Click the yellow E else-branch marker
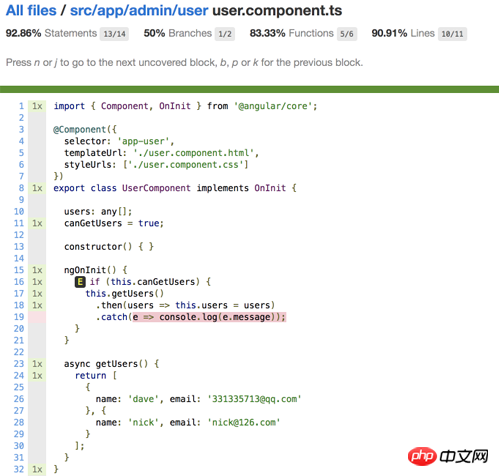Image resolution: width=499 pixels, height=476 pixels. 80,282
